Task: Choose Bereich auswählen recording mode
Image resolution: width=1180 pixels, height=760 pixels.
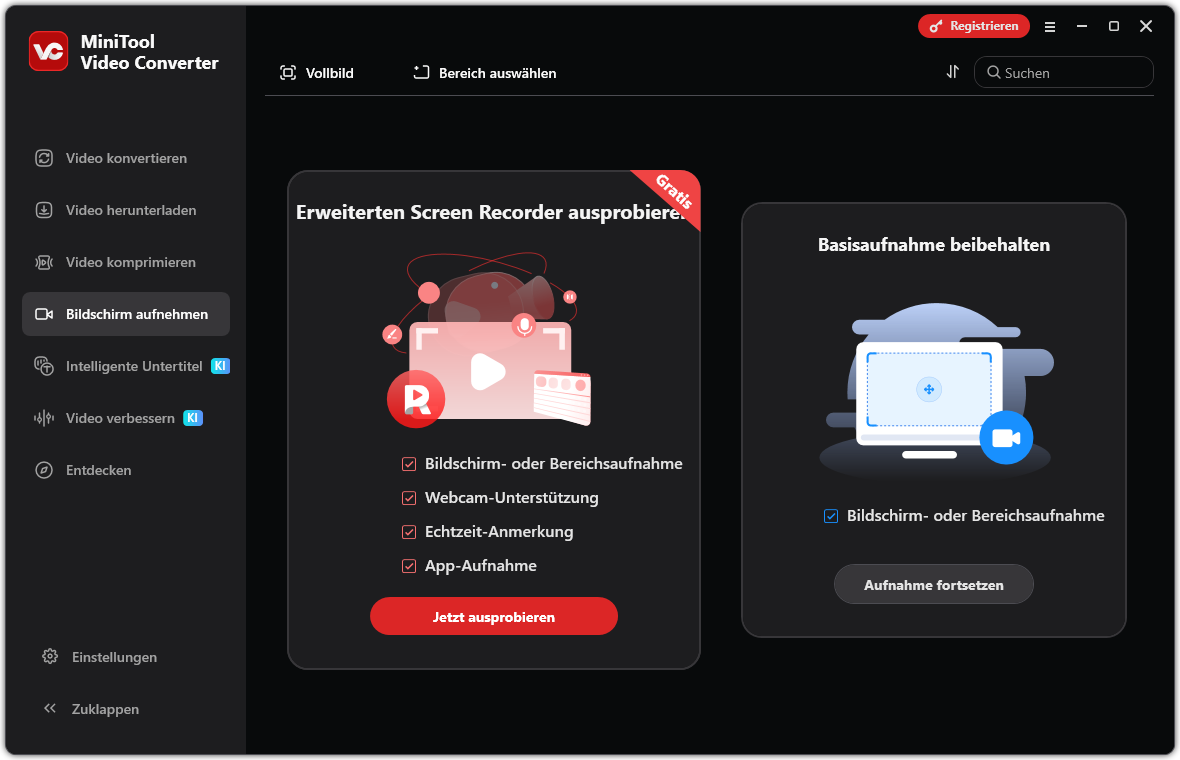Action: [x=485, y=73]
